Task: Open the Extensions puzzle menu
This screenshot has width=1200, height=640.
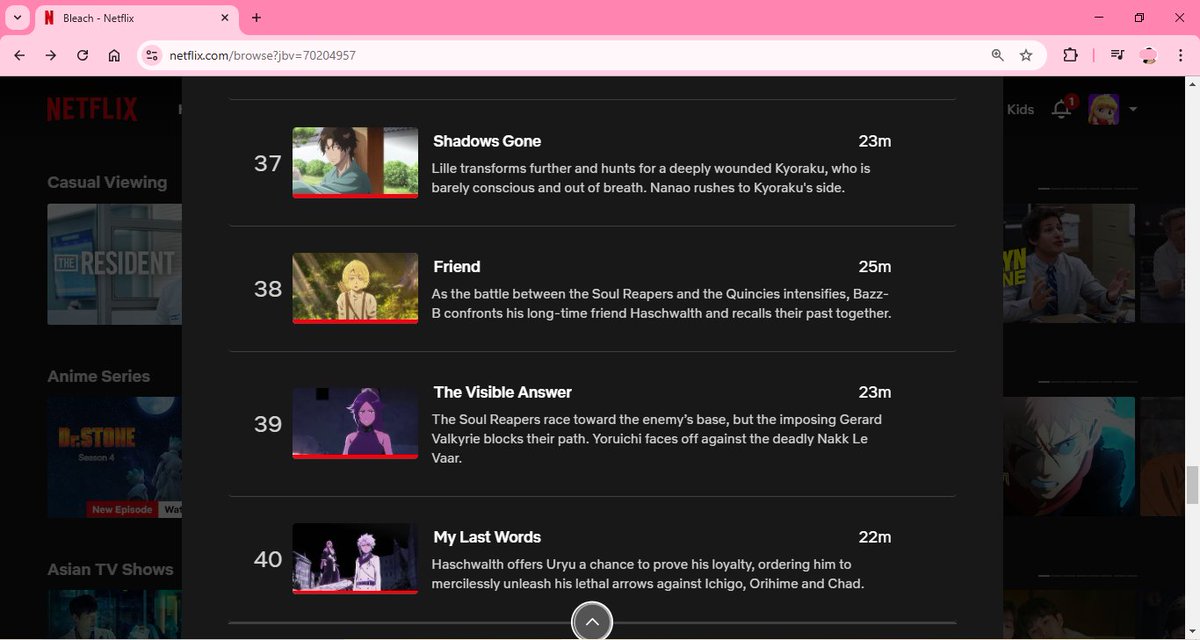Action: 1070,55
